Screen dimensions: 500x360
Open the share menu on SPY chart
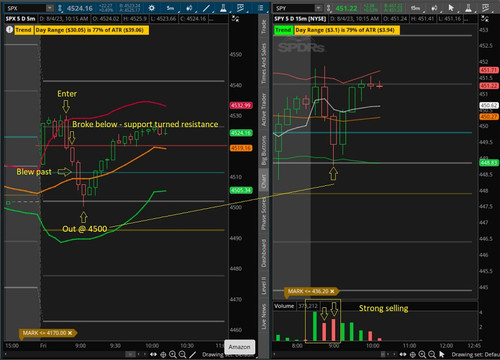coord(434,8)
